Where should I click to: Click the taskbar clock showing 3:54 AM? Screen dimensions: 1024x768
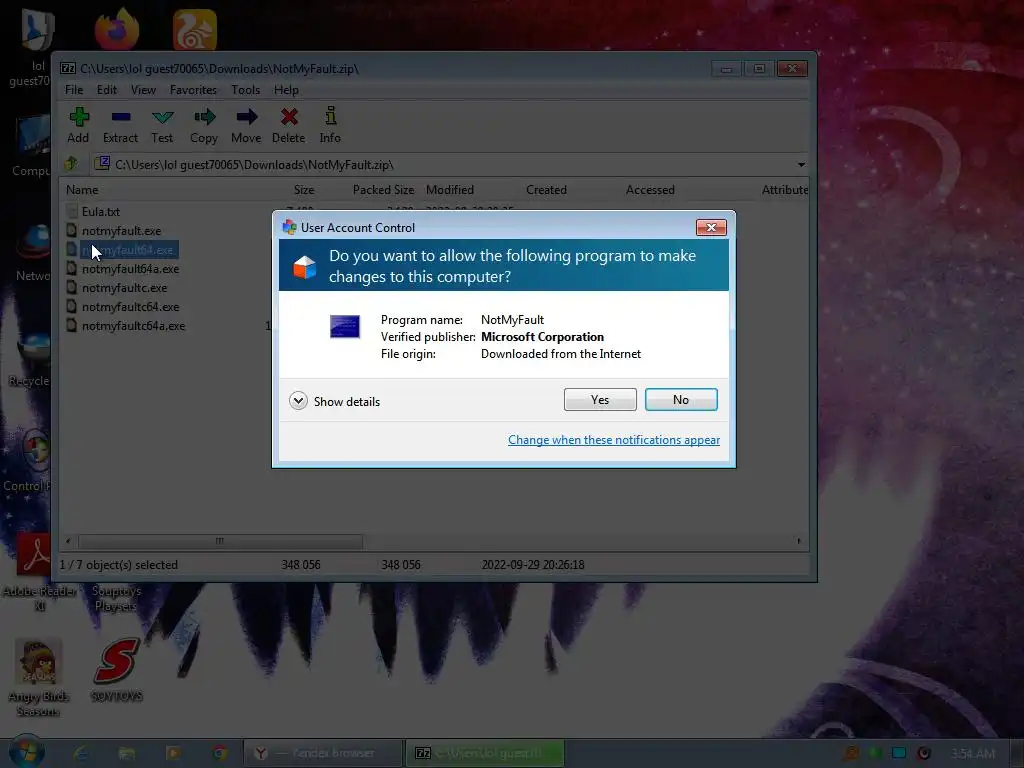[x=972, y=754]
